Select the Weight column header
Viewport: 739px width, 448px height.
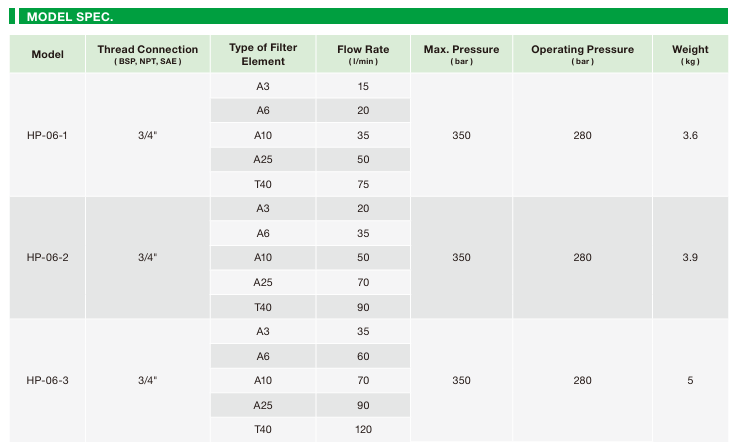pos(690,54)
